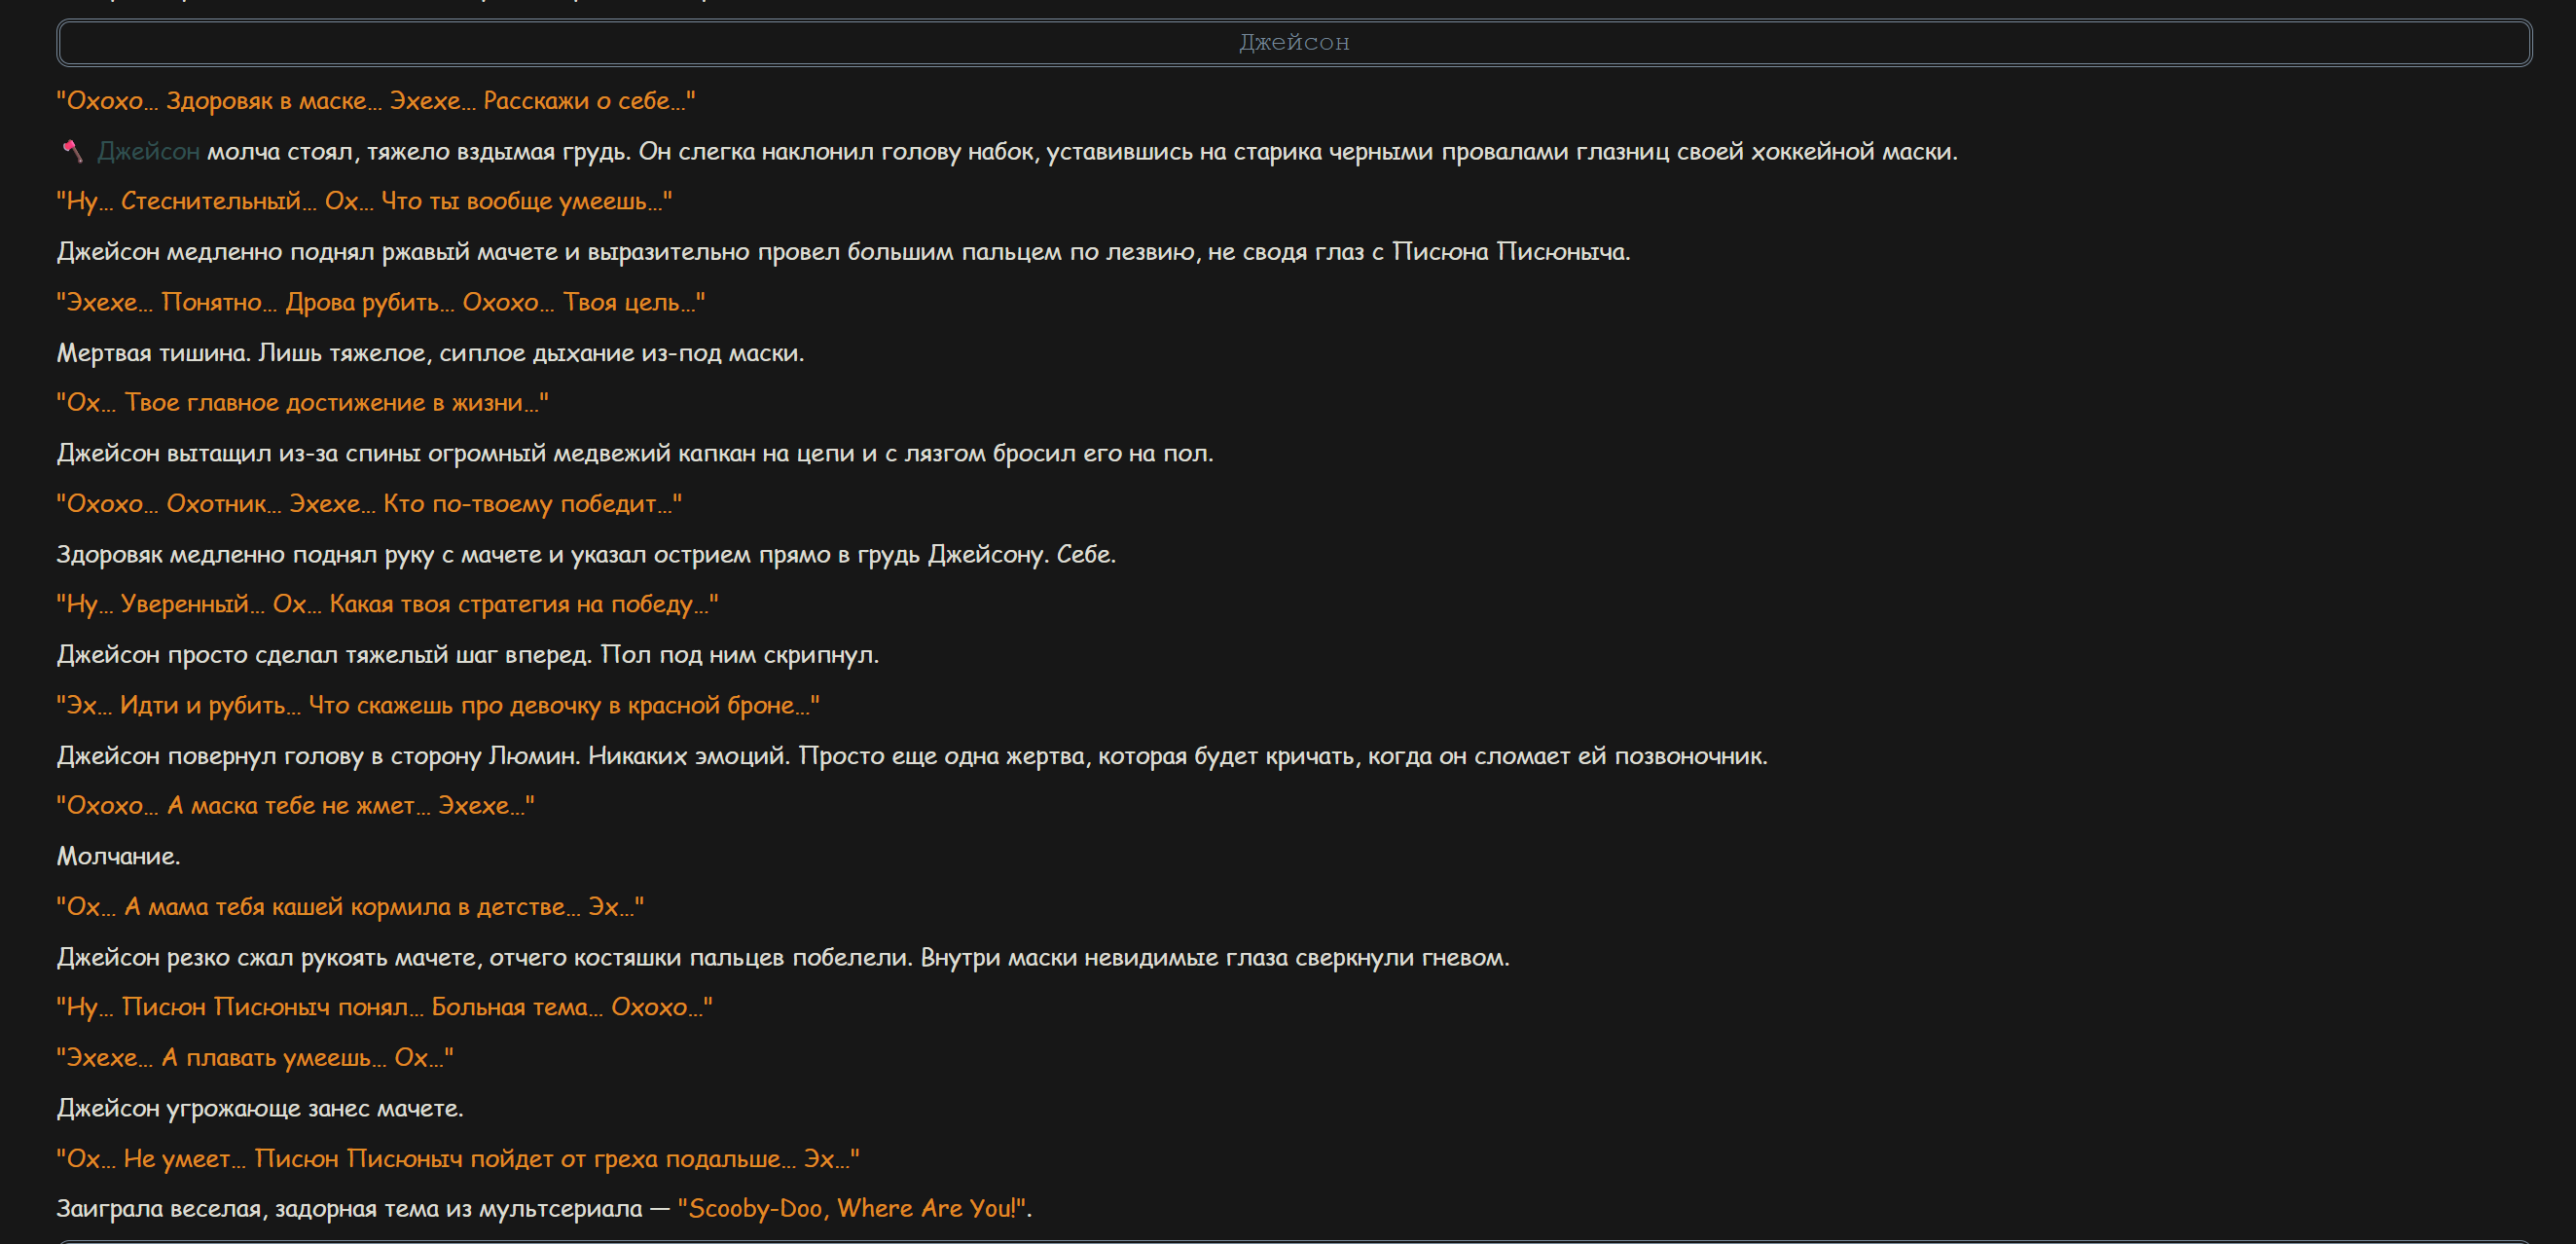The image size is (2576, 1244).
Task: Click the quote 'А маска тебе не жмет'
Action: (x=295, y=806)
